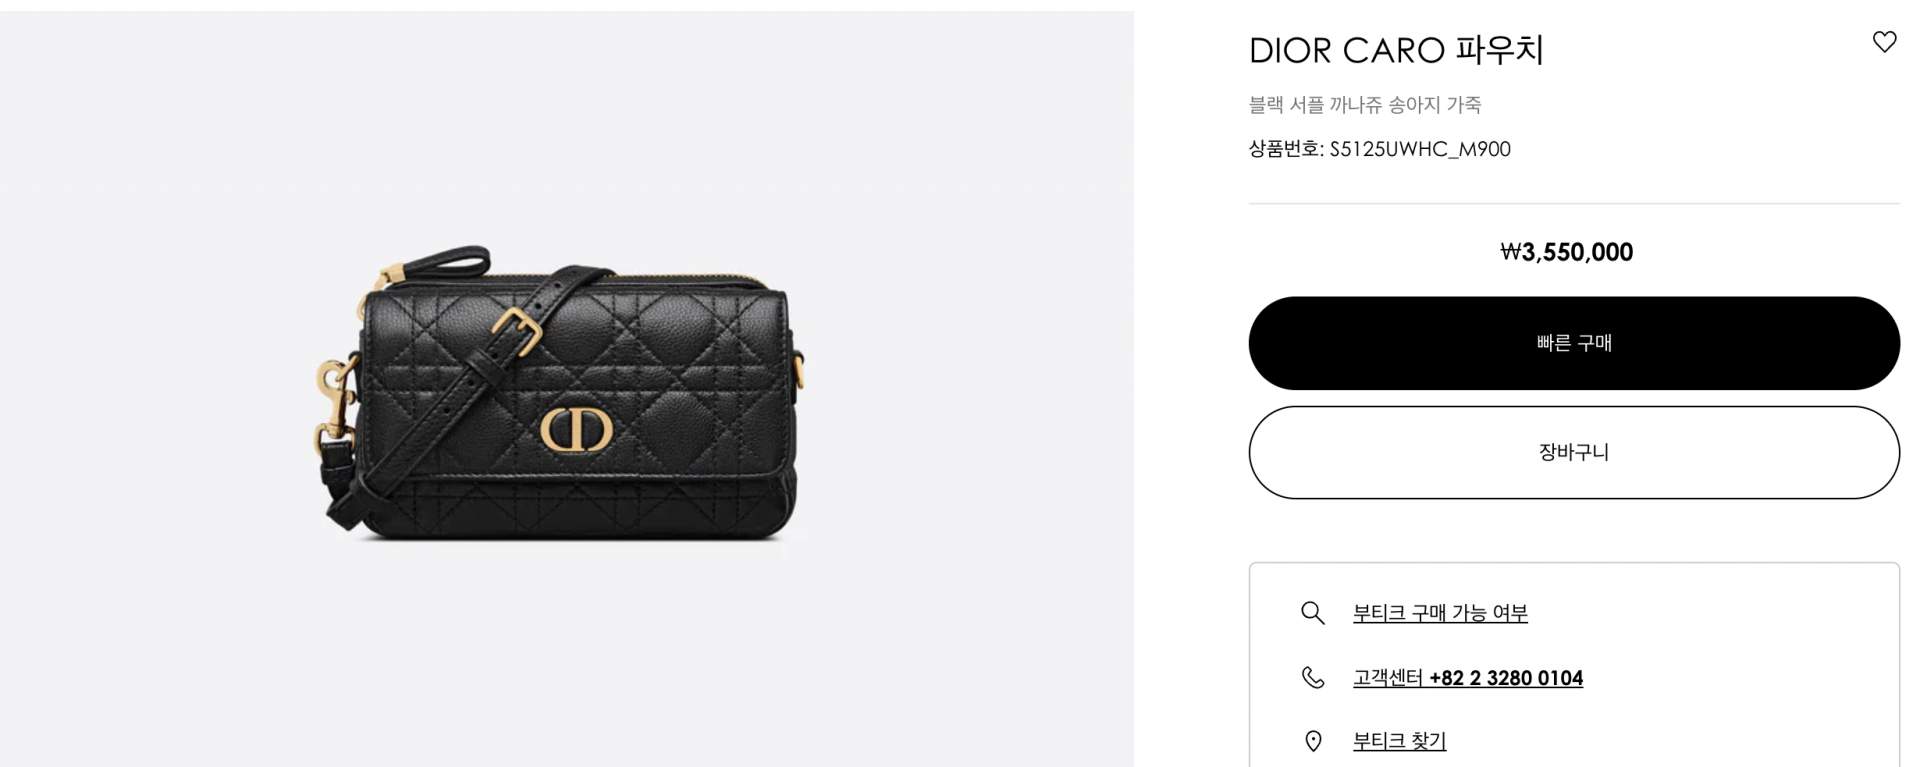Open the 부티크 구매 가능 여부 link
Viewport: 1920px width, 767px height.
click(1440, 613)
